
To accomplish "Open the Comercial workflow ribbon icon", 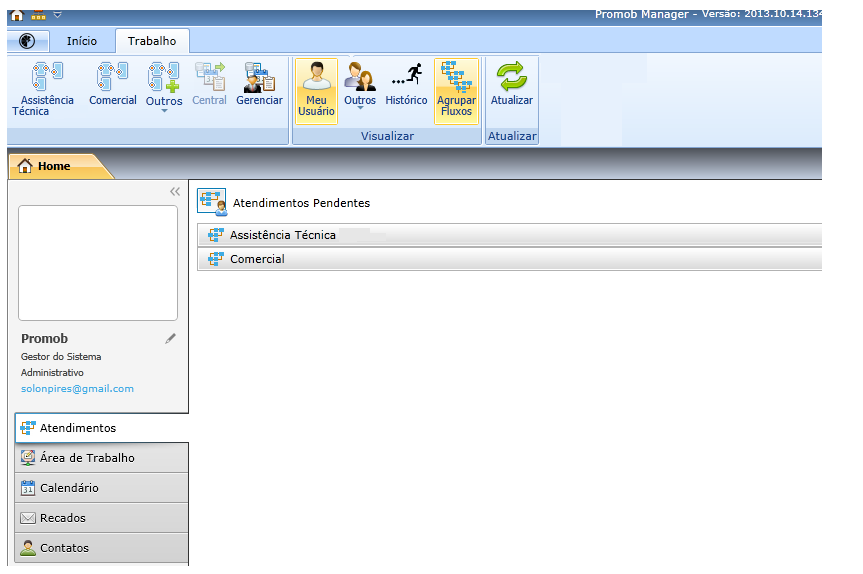I will (112, 84).
